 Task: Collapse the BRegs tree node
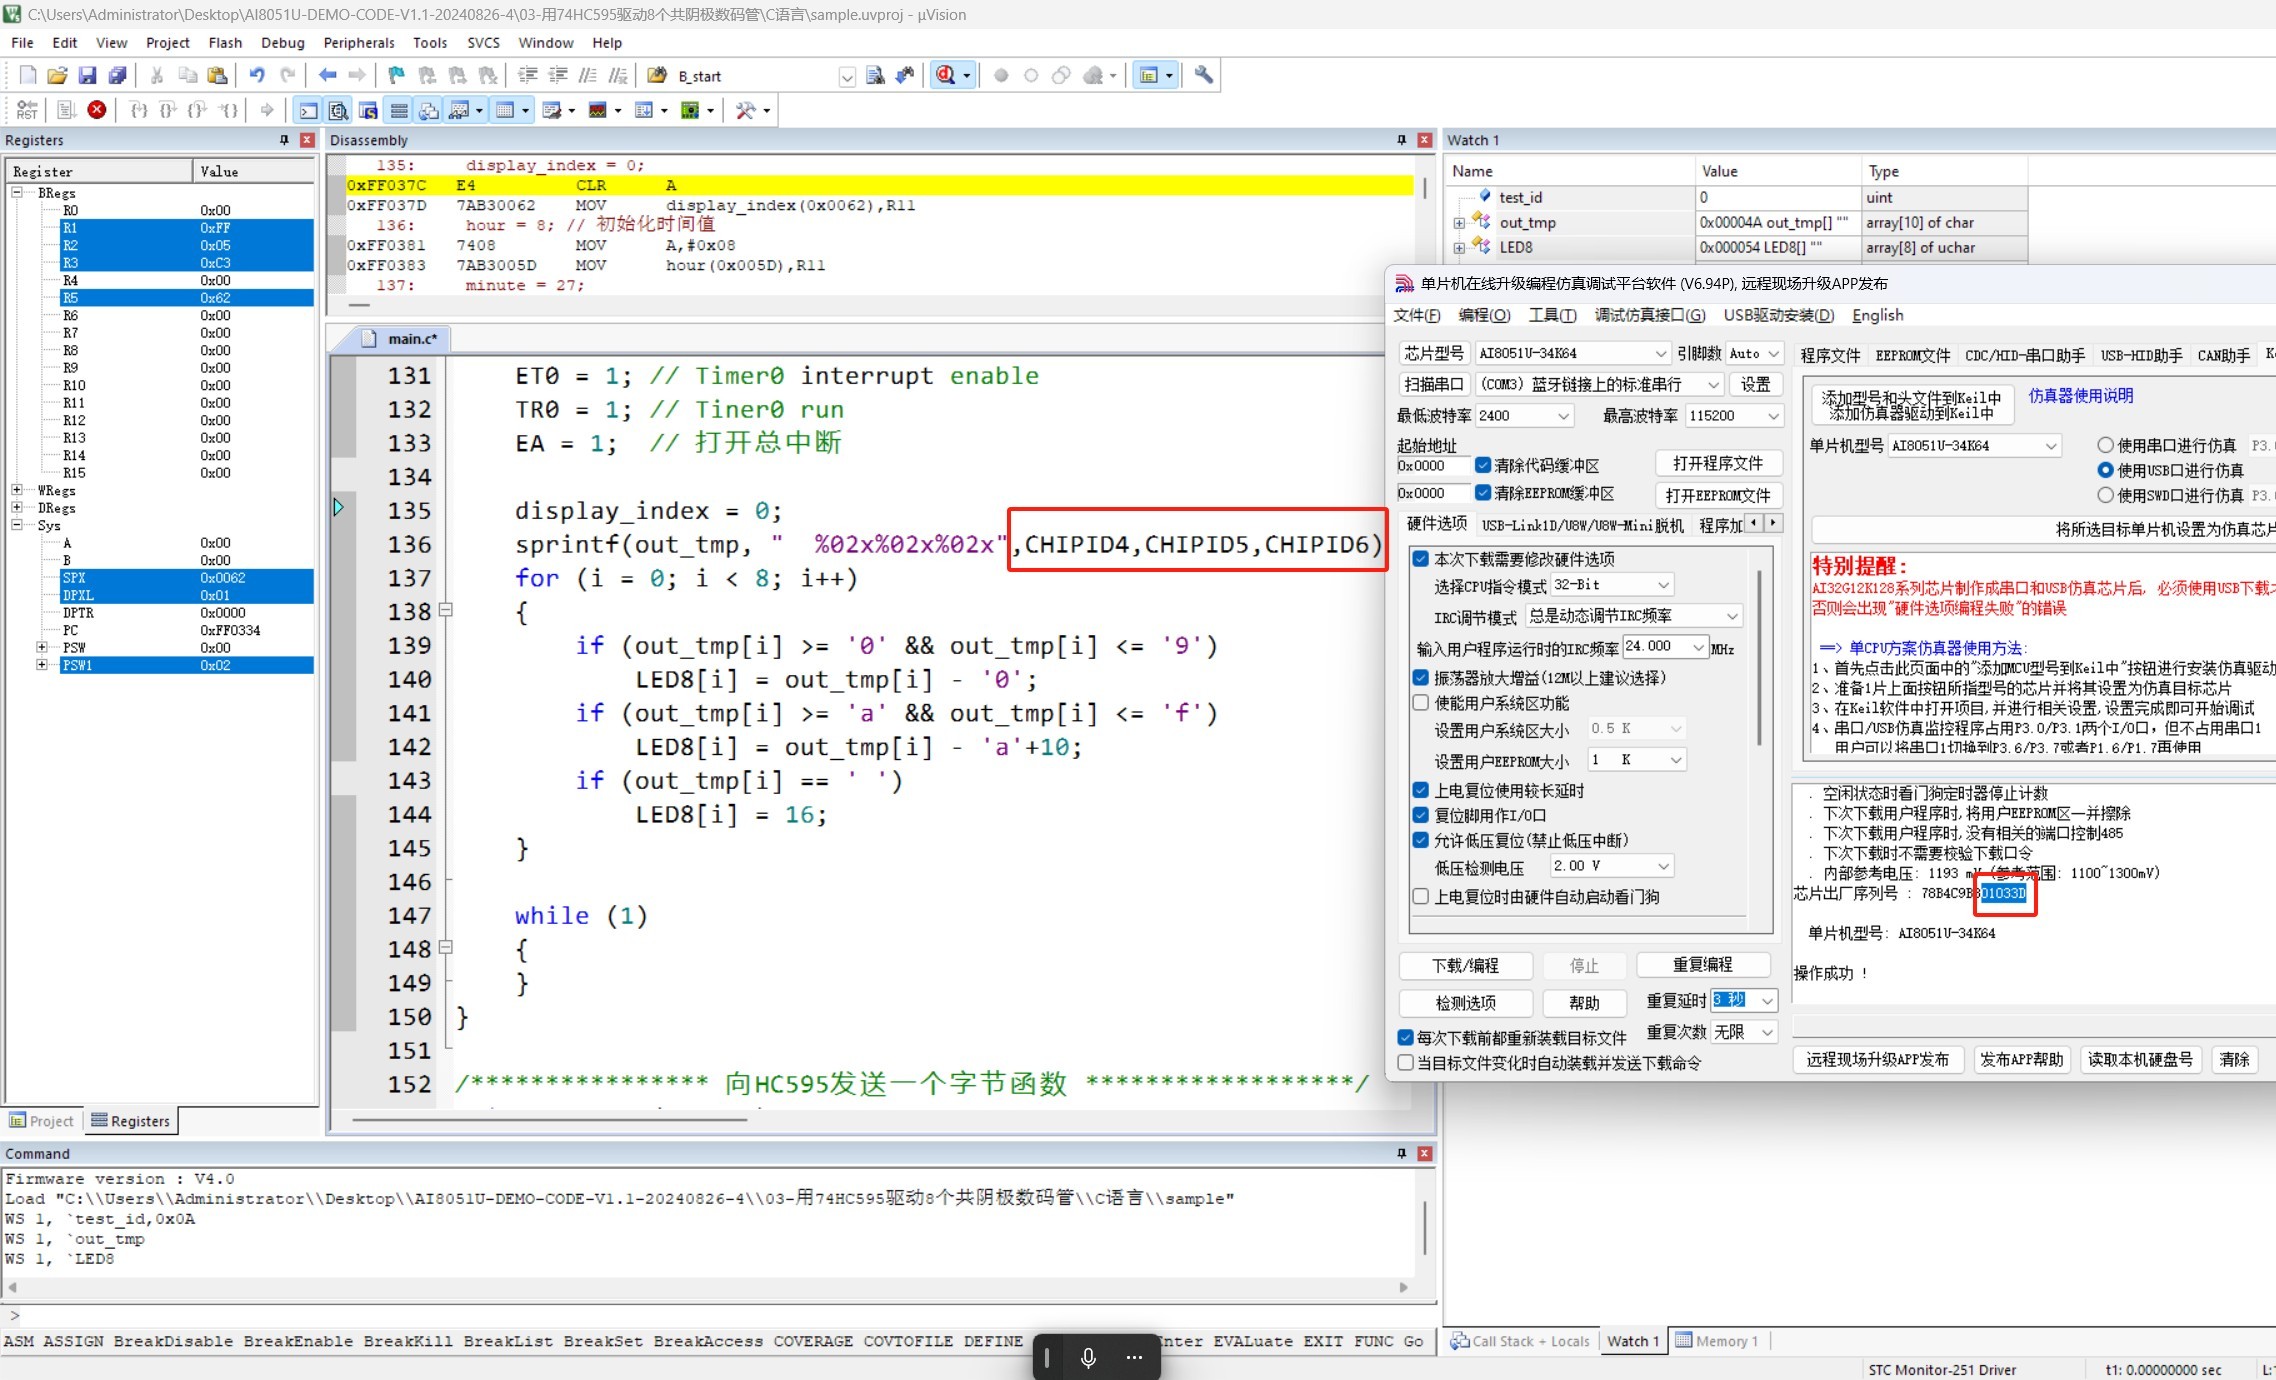(17, 192)
